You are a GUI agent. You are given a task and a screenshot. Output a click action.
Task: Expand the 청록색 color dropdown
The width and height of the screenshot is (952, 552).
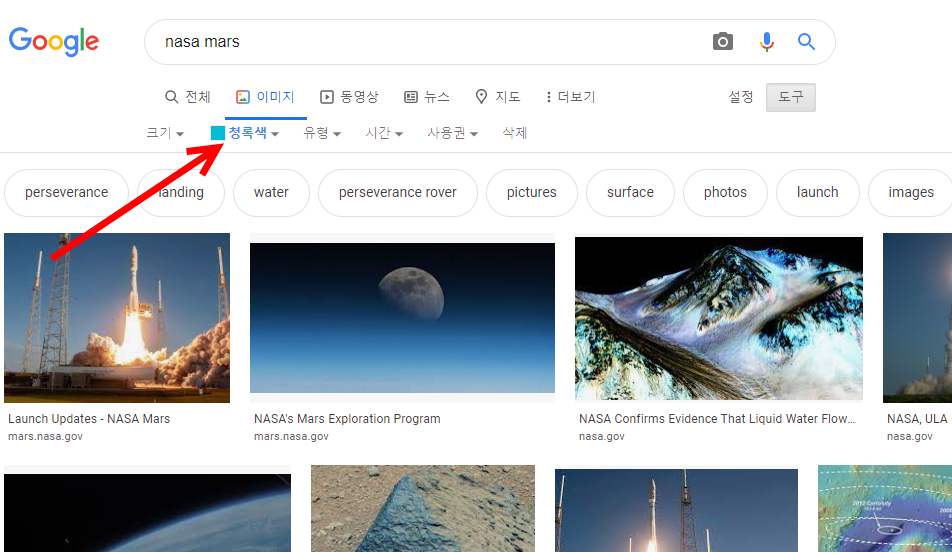click(x=253, y=132)
